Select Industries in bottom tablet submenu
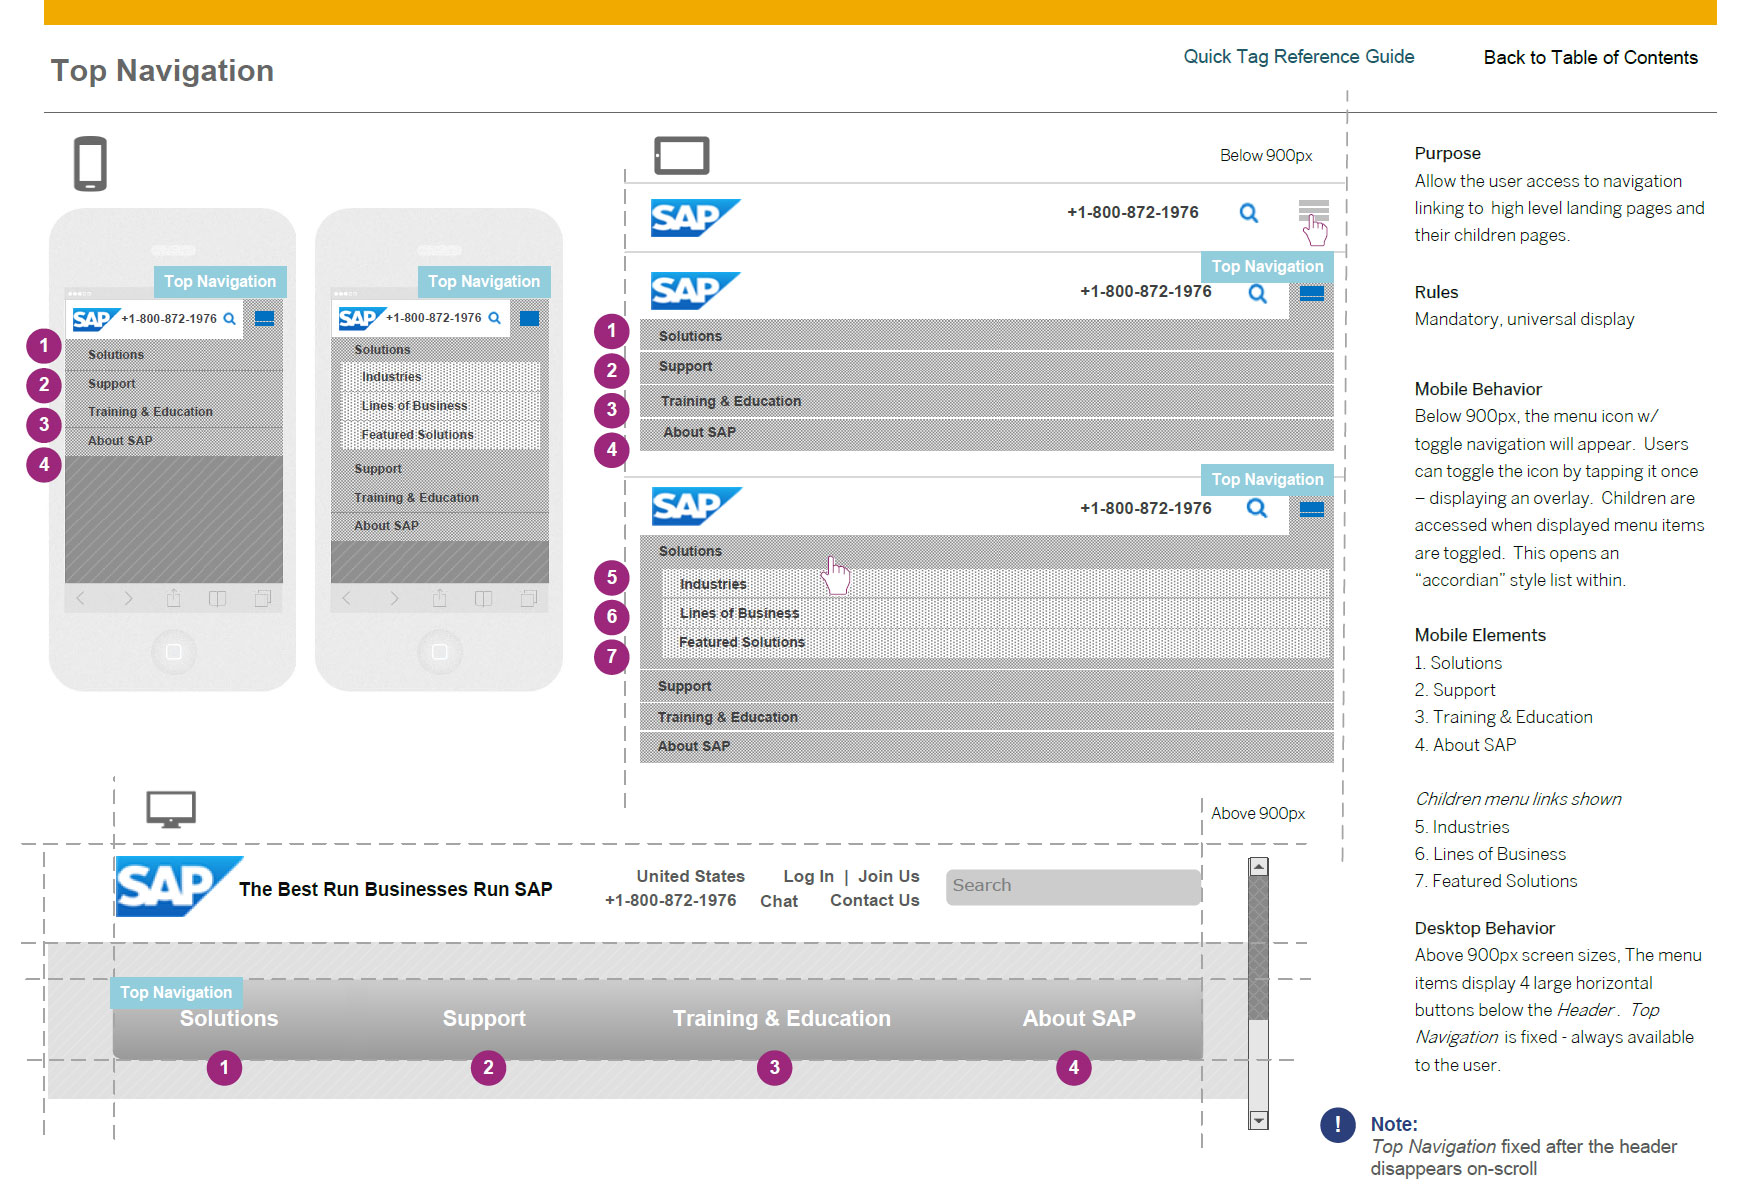This screenshot has height=1200, width=1740. pos(996,584)
